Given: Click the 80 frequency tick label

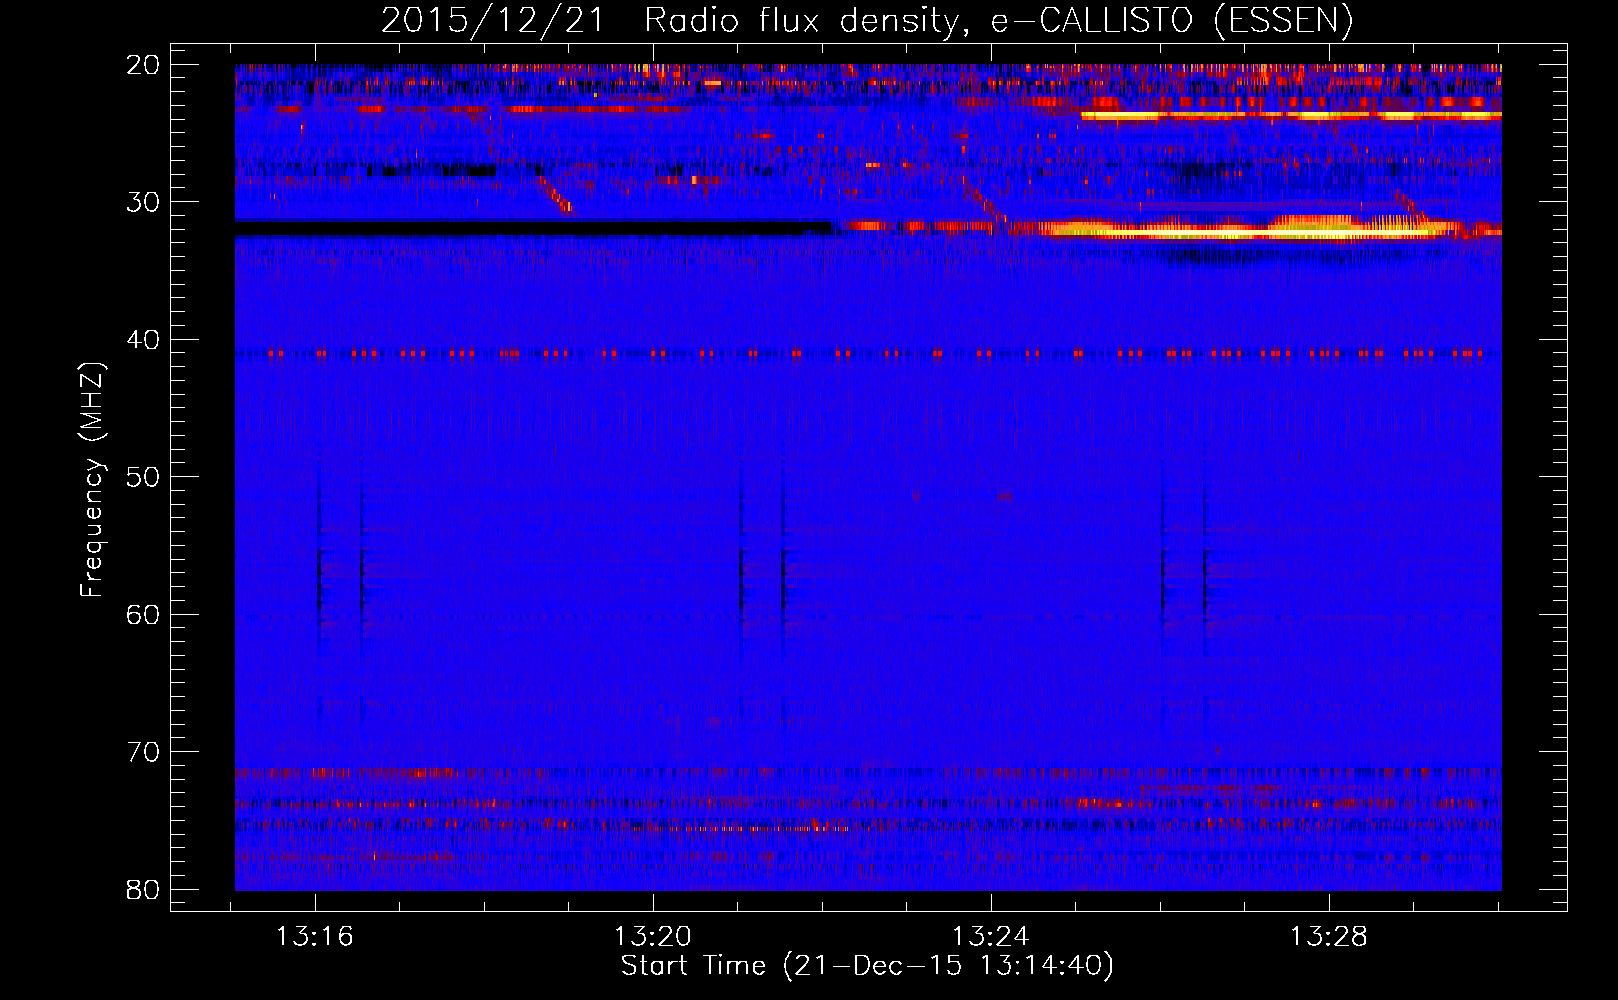Looking at the screenshot, I should click(x=144, y=889).
